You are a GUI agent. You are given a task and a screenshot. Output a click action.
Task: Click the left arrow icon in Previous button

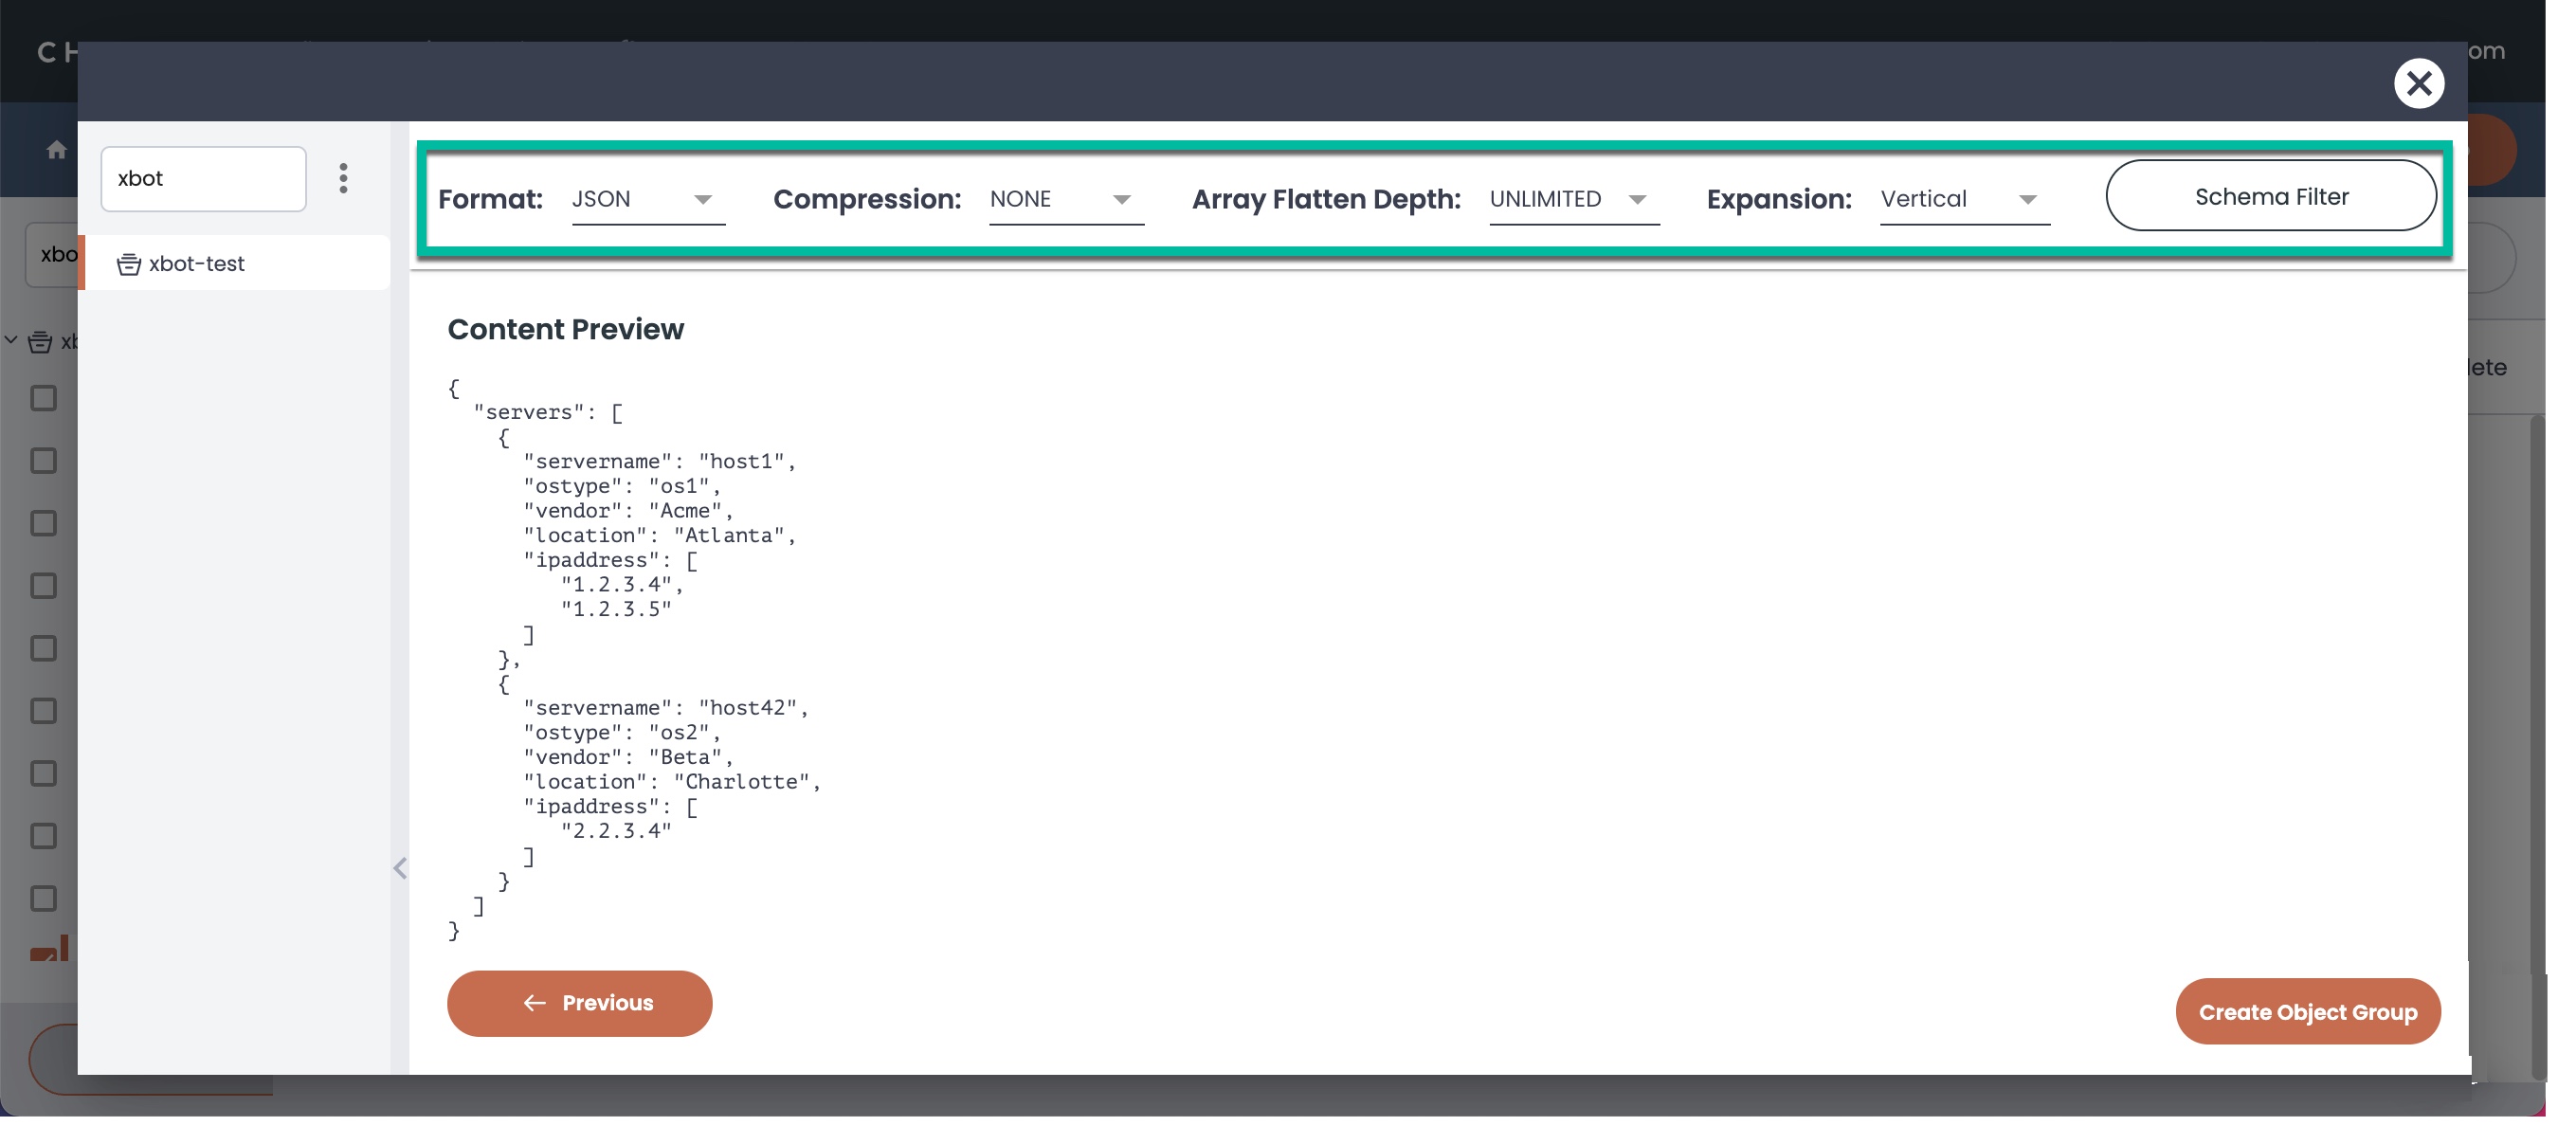pos(535,1003)
